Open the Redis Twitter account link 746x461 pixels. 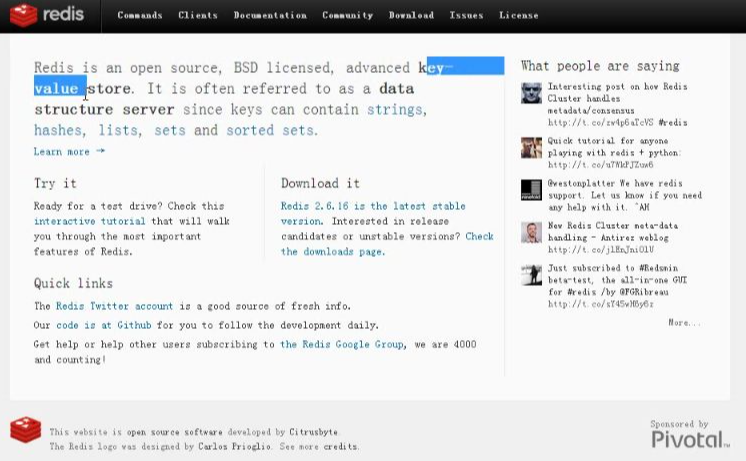114,306
